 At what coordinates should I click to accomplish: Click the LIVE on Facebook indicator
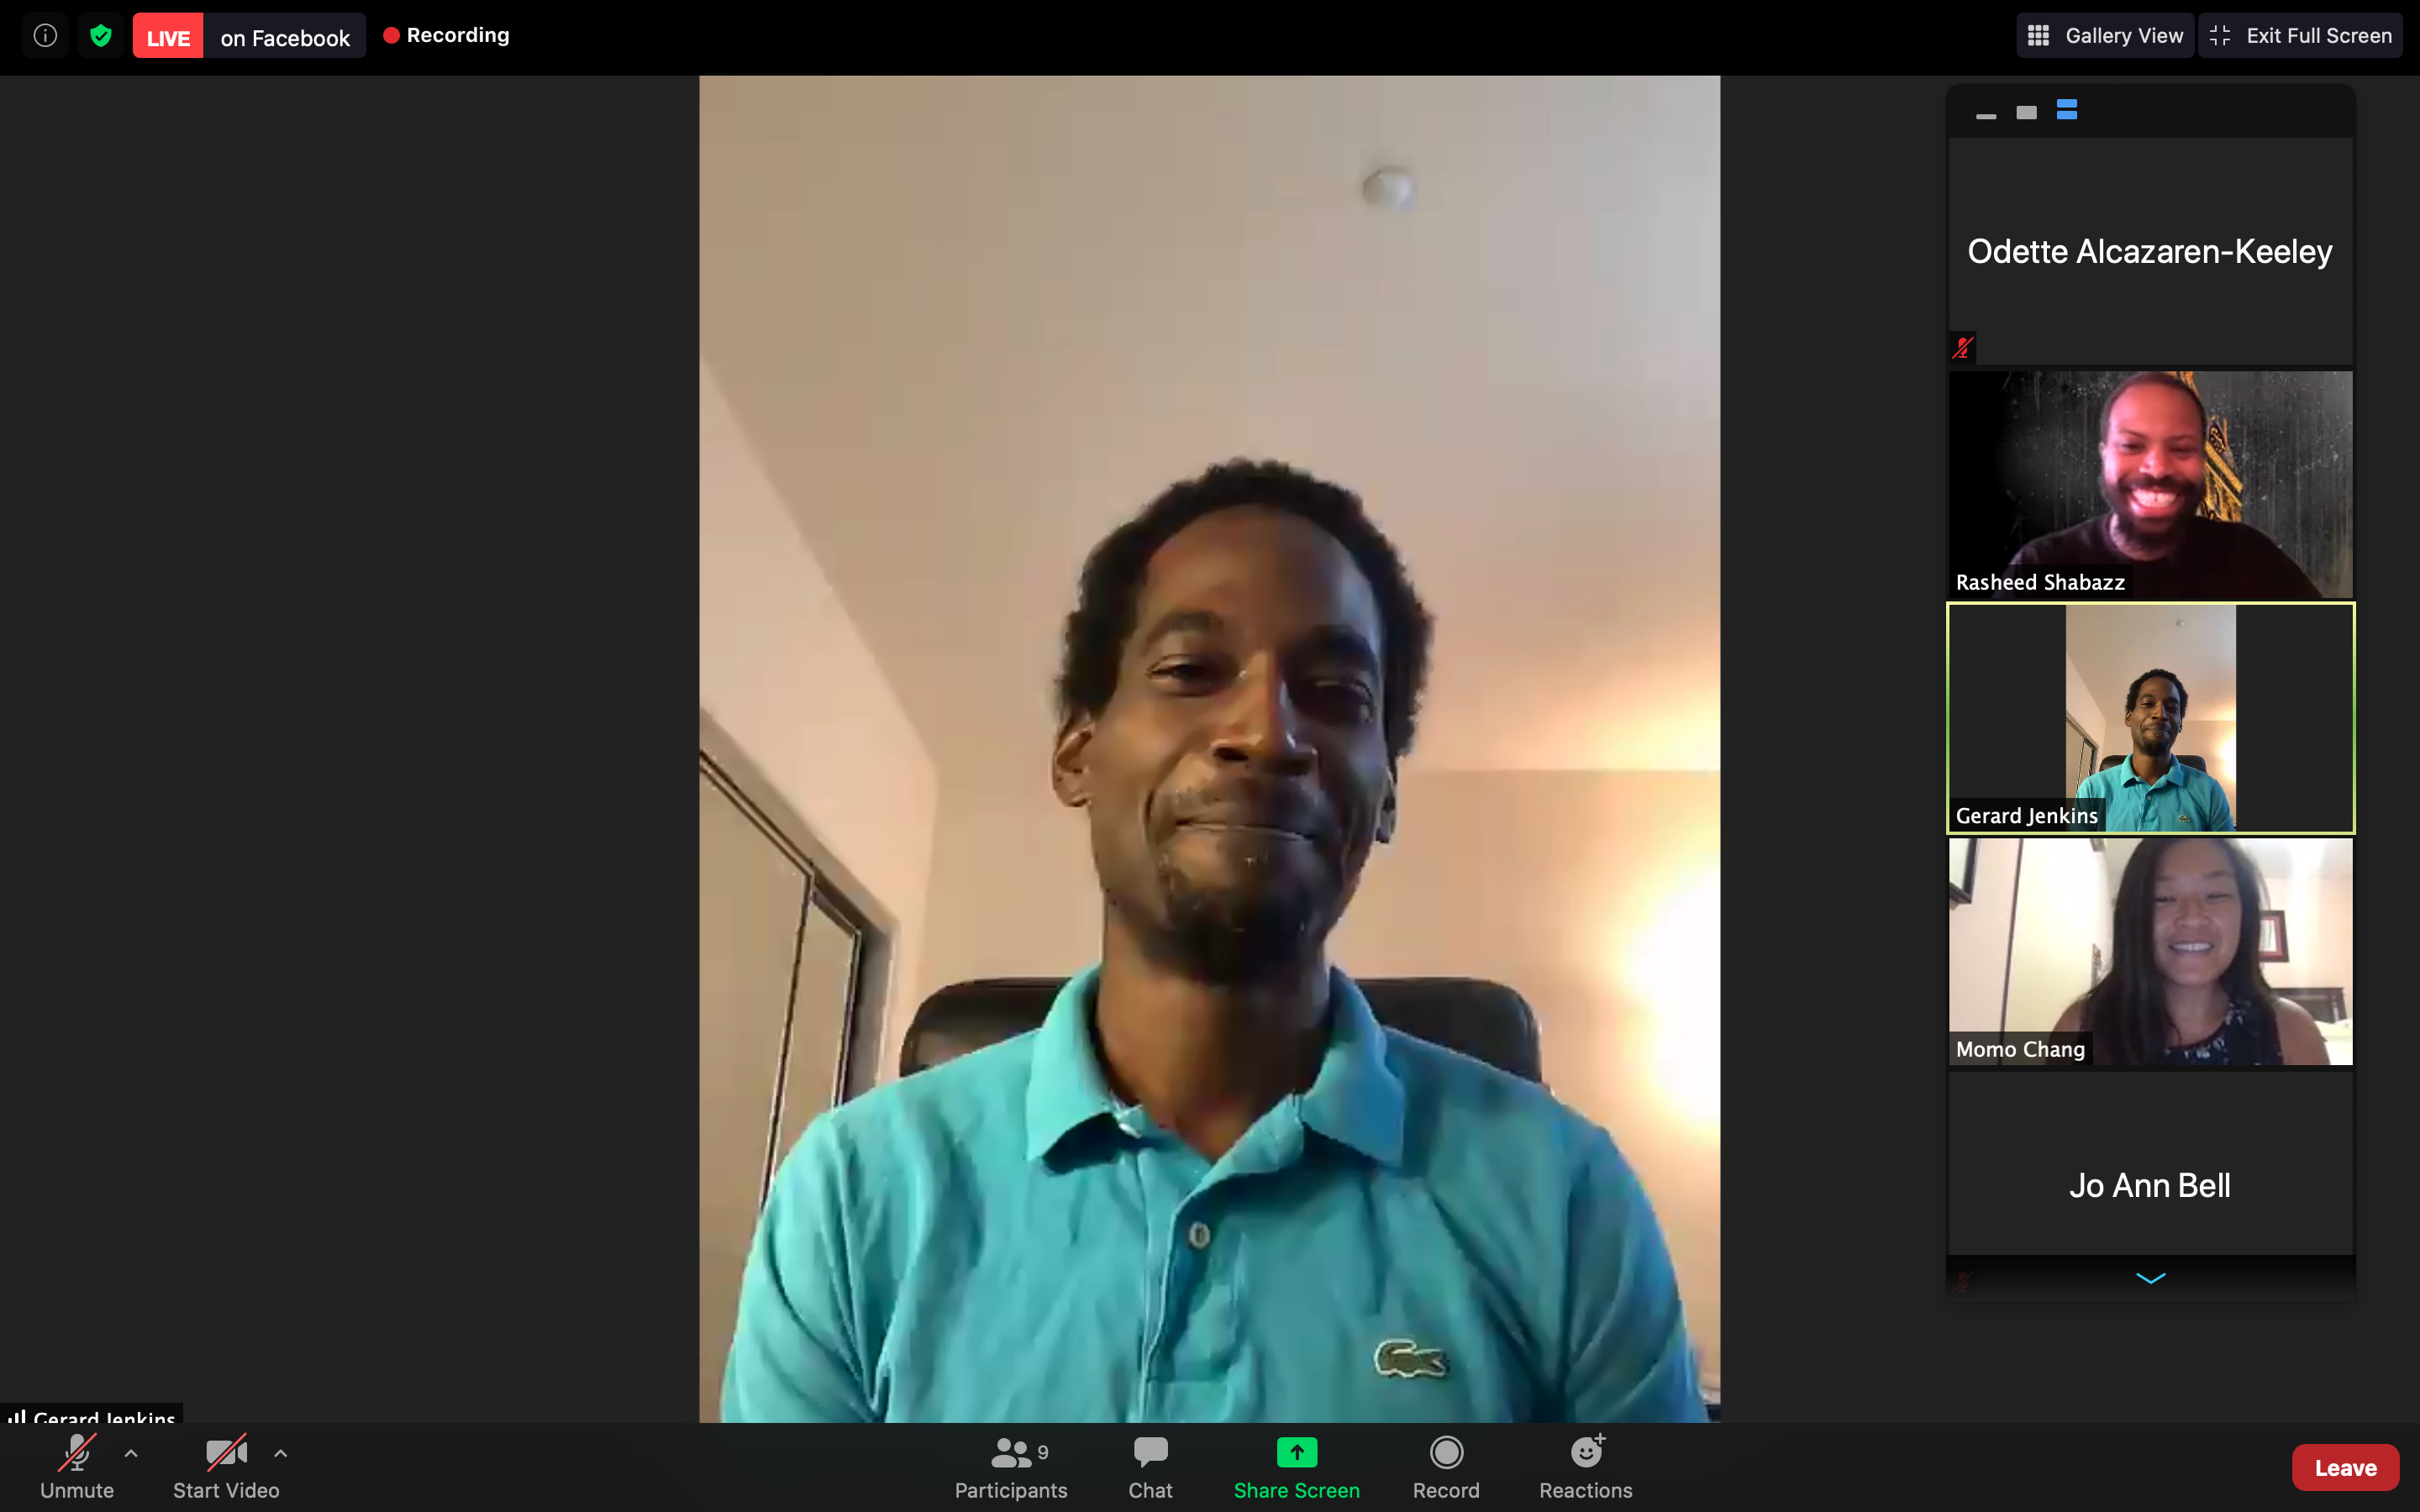pyautogui.click(x=248, y=34)
